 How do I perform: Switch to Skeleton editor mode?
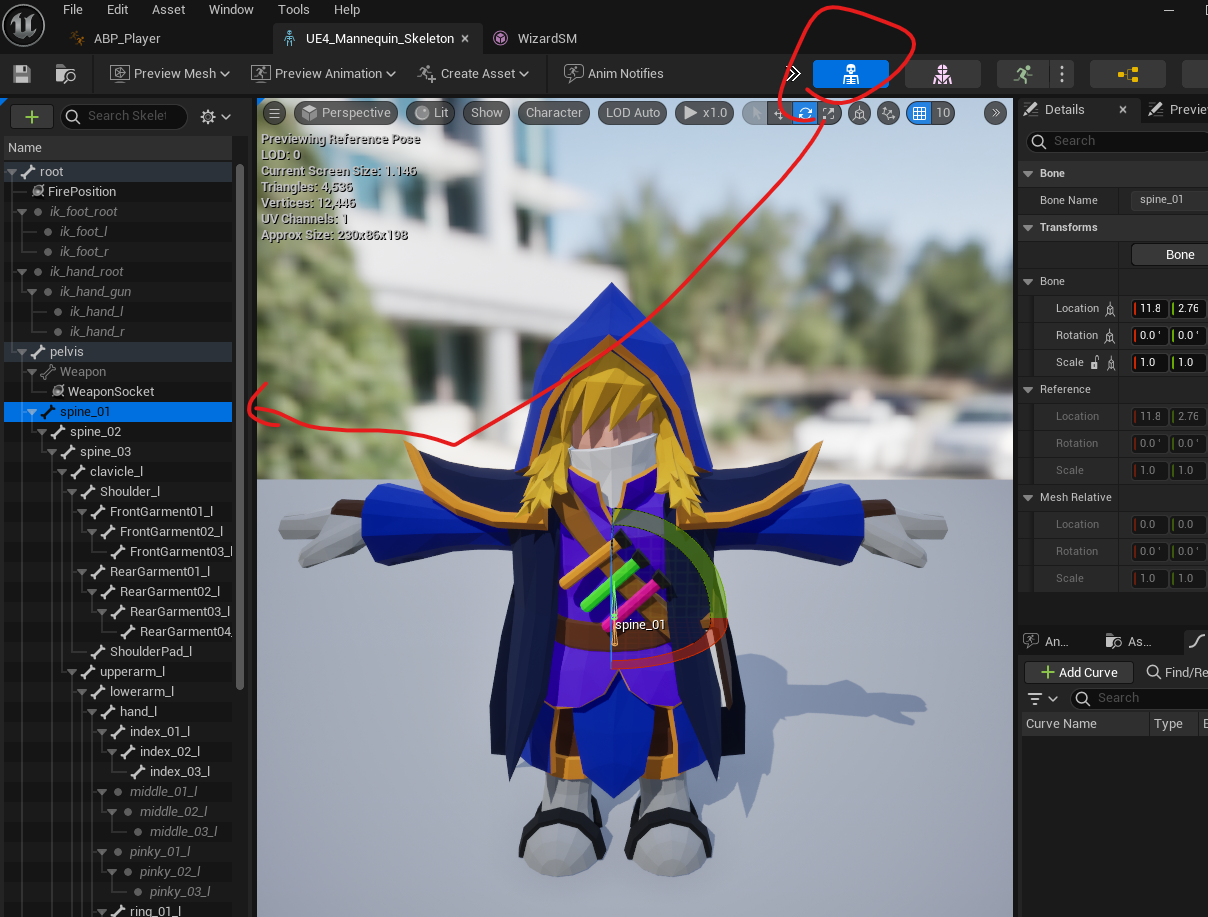(850, 74)
